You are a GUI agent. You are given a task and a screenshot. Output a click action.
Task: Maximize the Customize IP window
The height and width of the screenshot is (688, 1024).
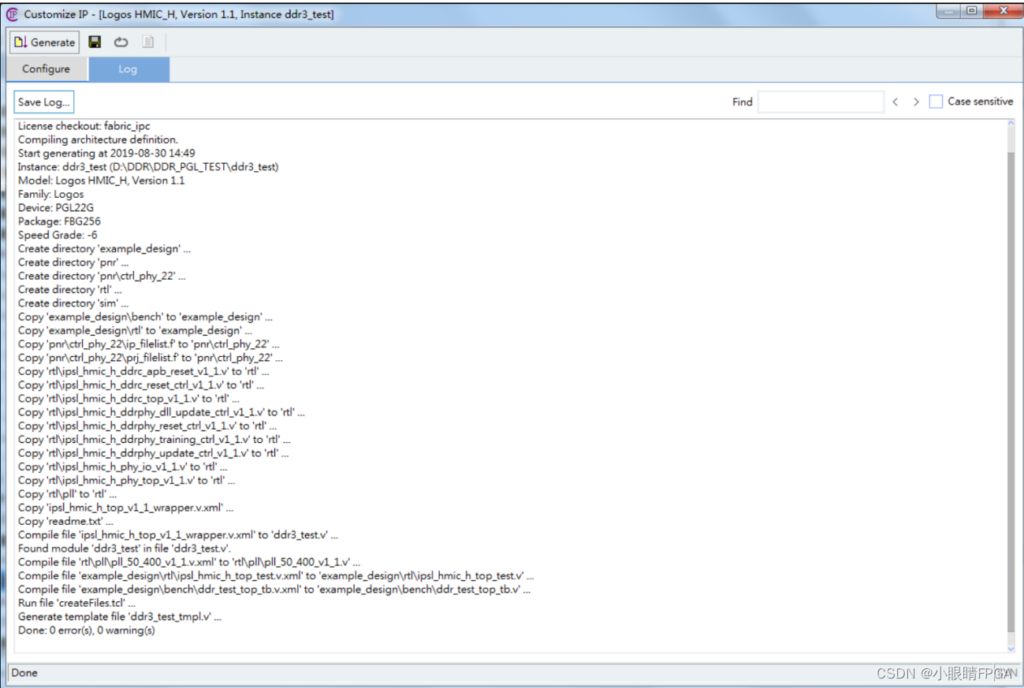[970, 11]
